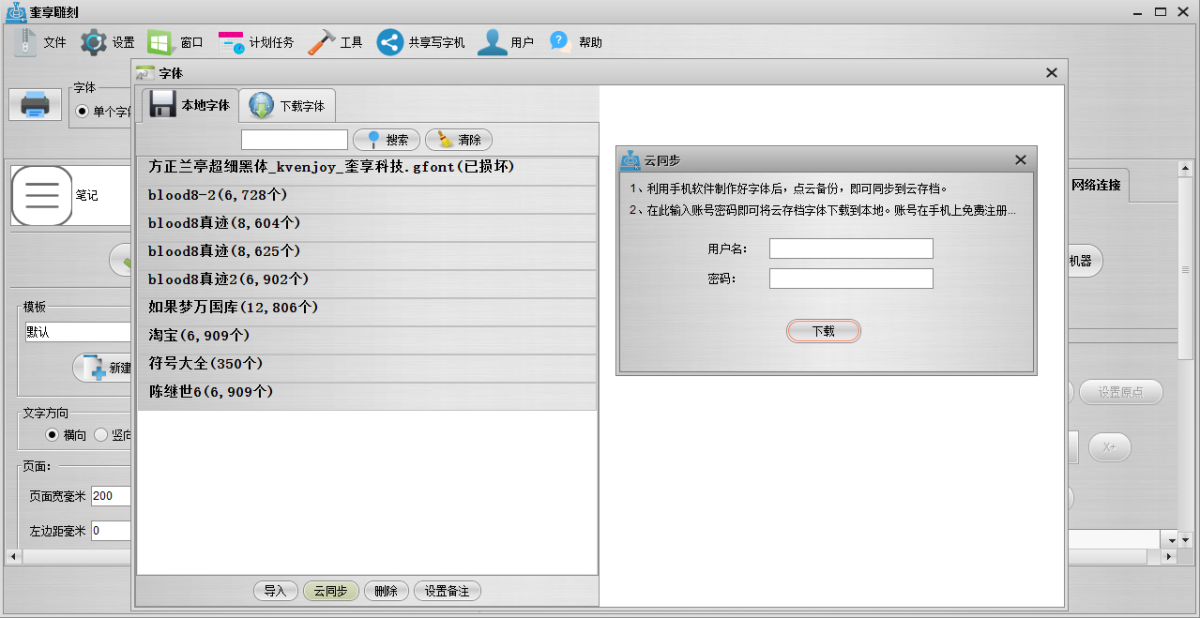Viewport: 1200px width, 618px height.
Task: Select the 单个字体 radio option
Action: pos(82,112)
